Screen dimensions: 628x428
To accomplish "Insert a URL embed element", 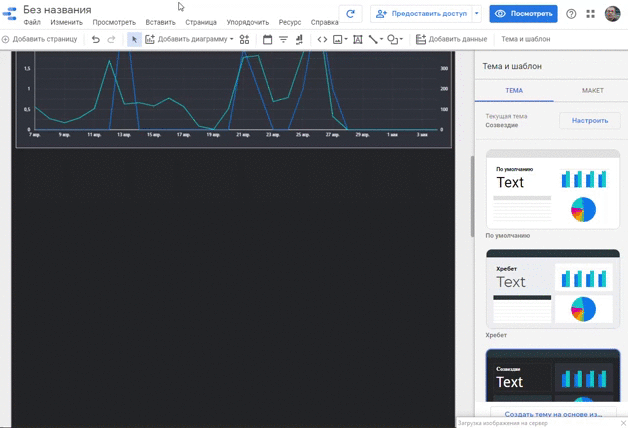I will [322, 39].
